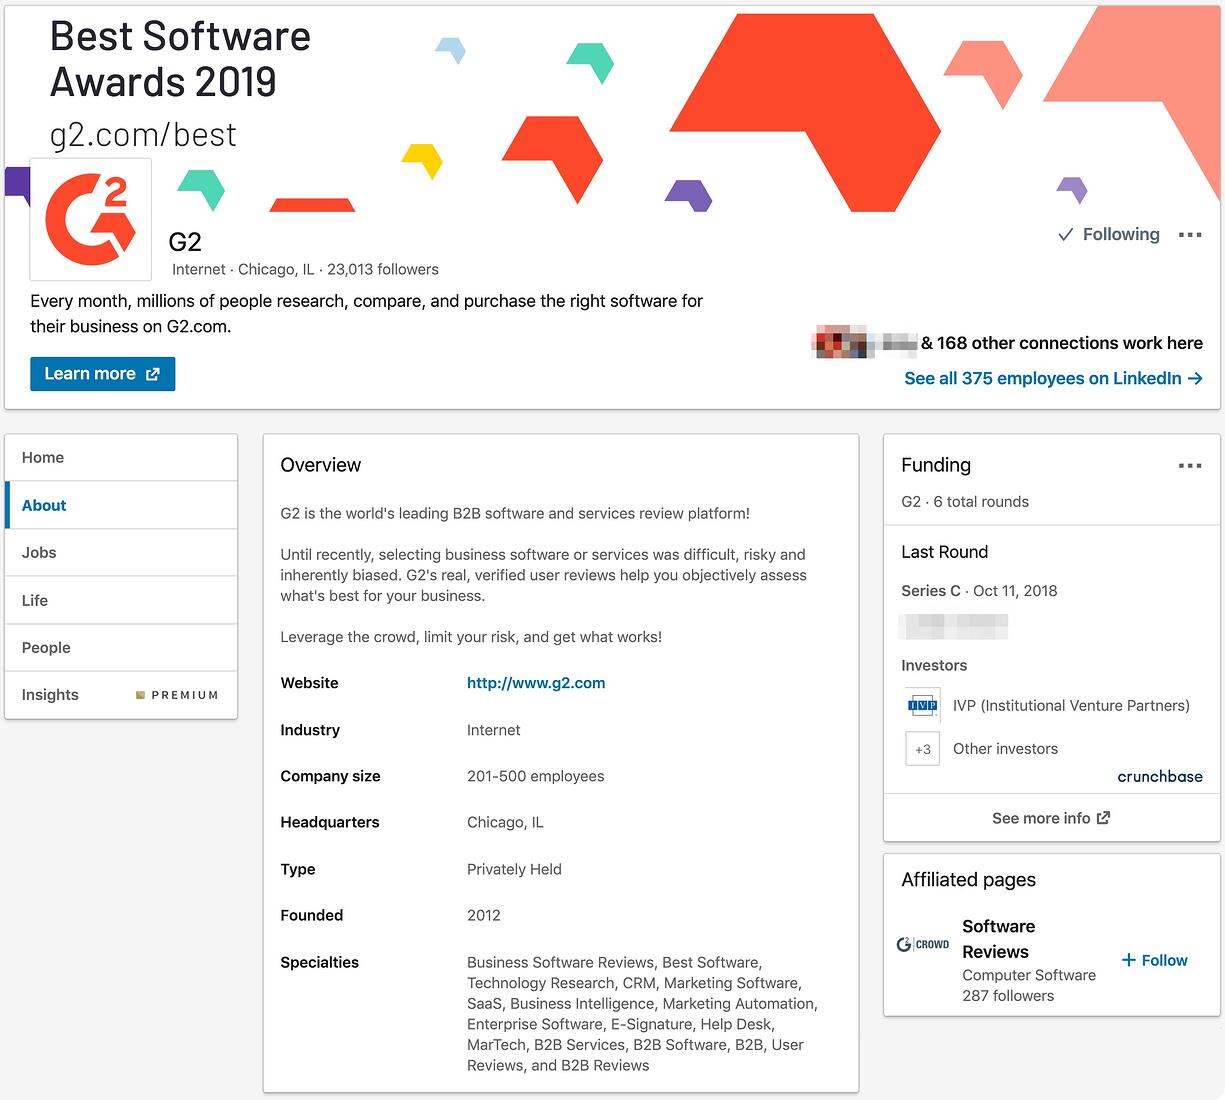1225x1100 pixels.
Task: Click the Crunchbase logo
Action: [x=1159, y=777]
